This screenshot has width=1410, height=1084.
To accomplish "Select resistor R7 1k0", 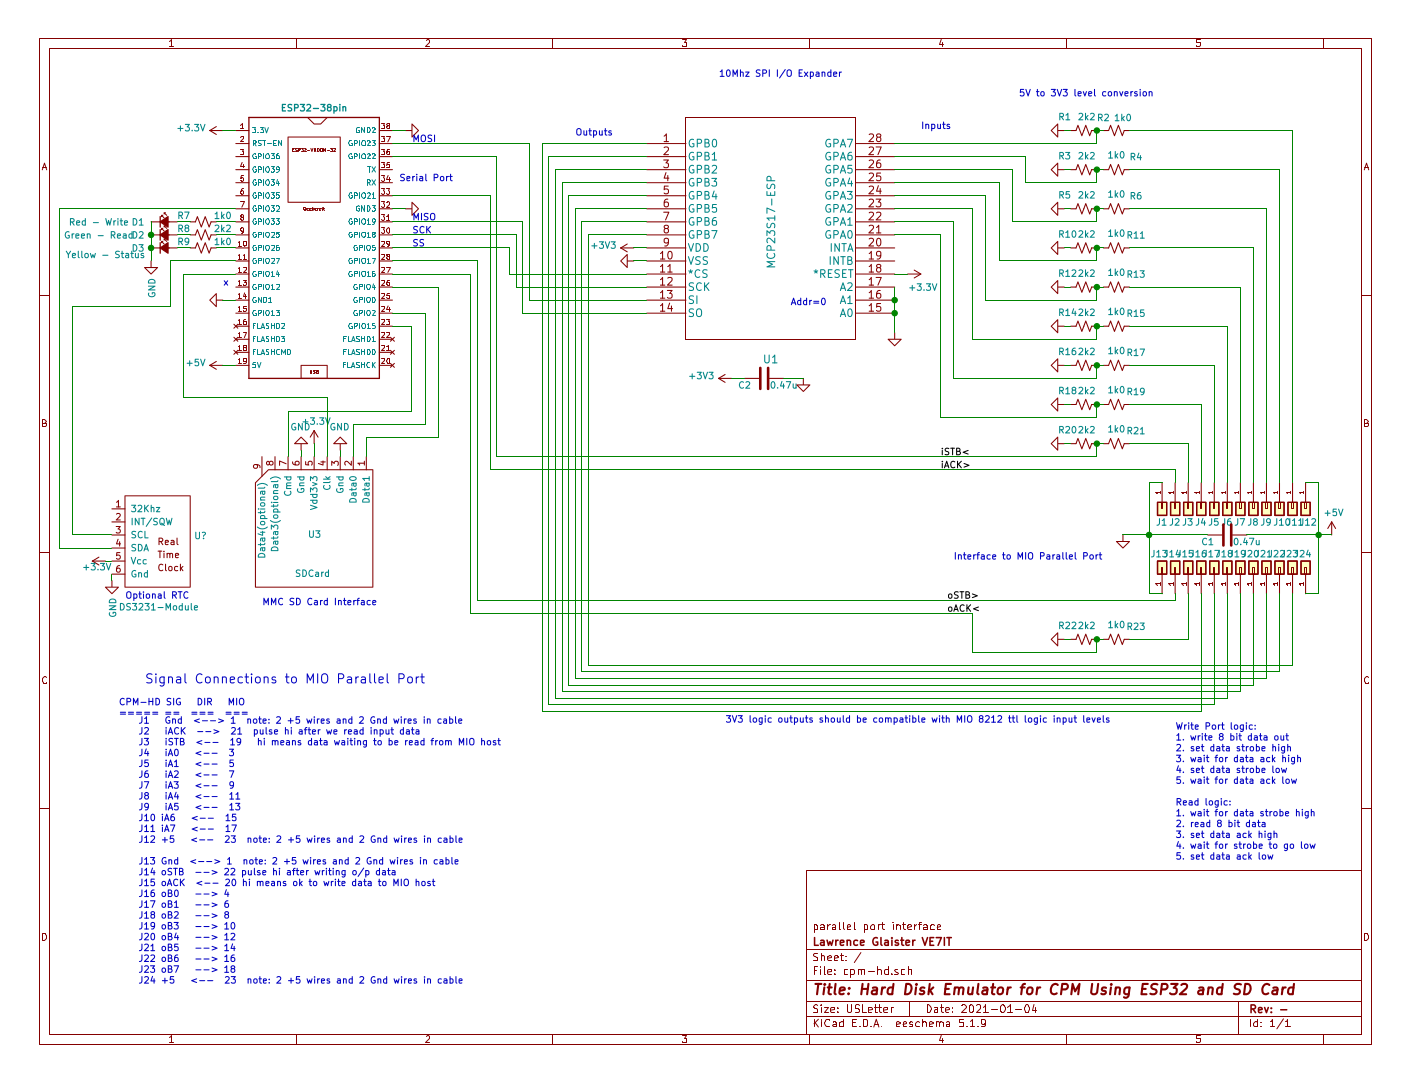I will pos(201,222).
